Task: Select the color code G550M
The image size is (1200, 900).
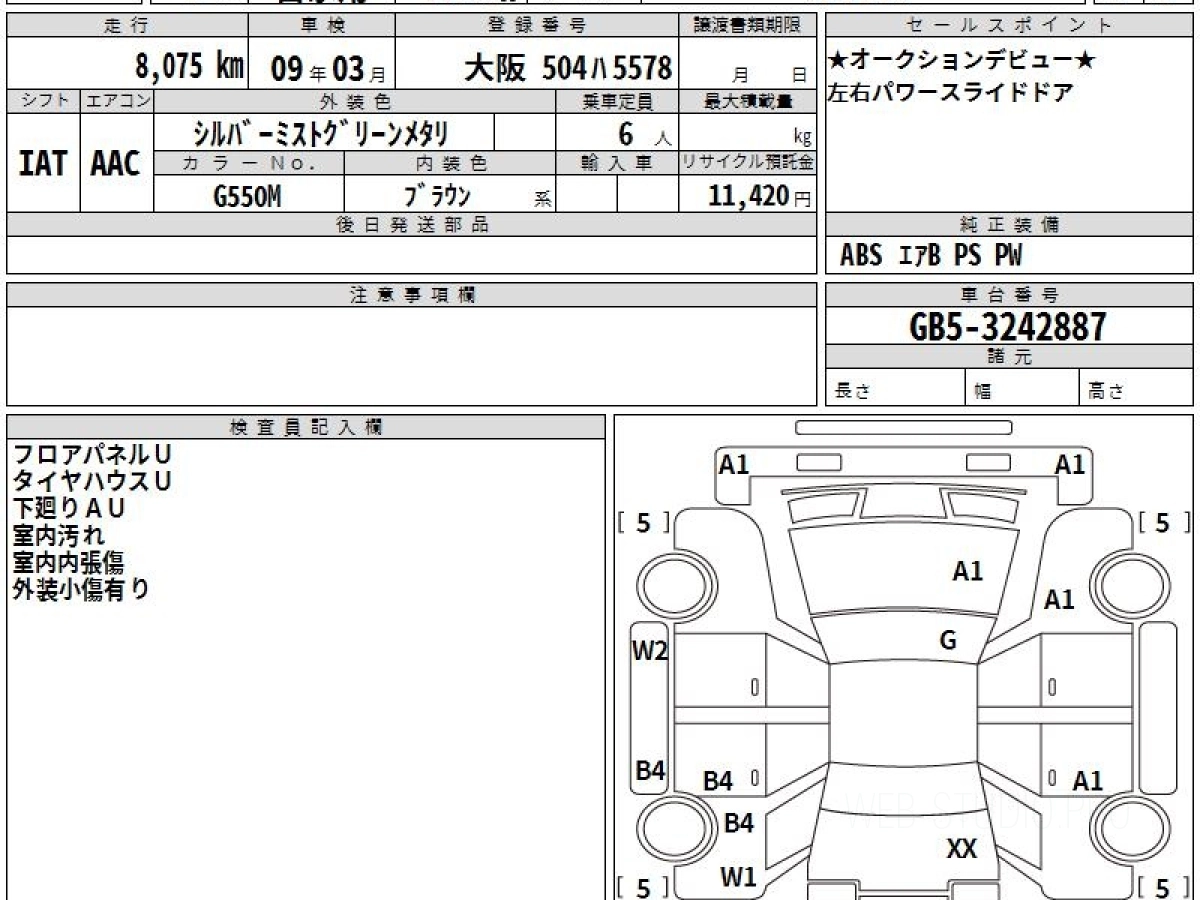Action: point(247,196)
